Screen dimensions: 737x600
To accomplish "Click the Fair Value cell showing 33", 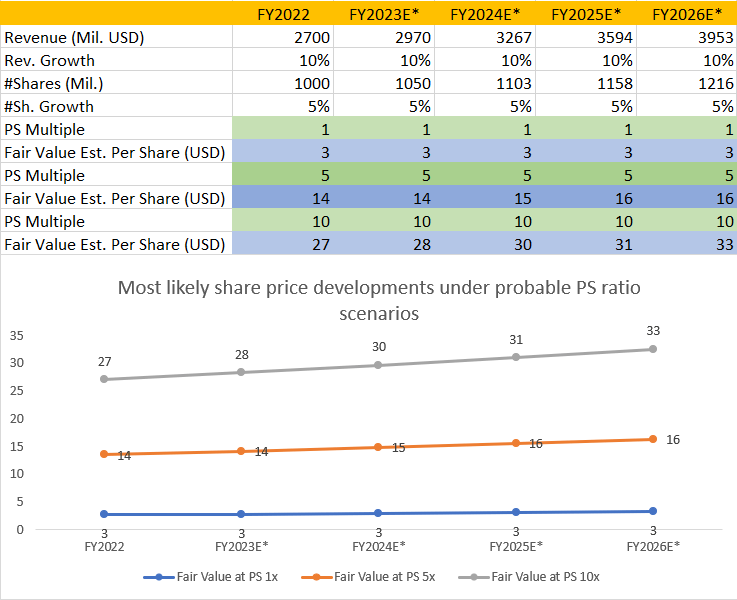I will pyautogui.click(x=687, y=244).
